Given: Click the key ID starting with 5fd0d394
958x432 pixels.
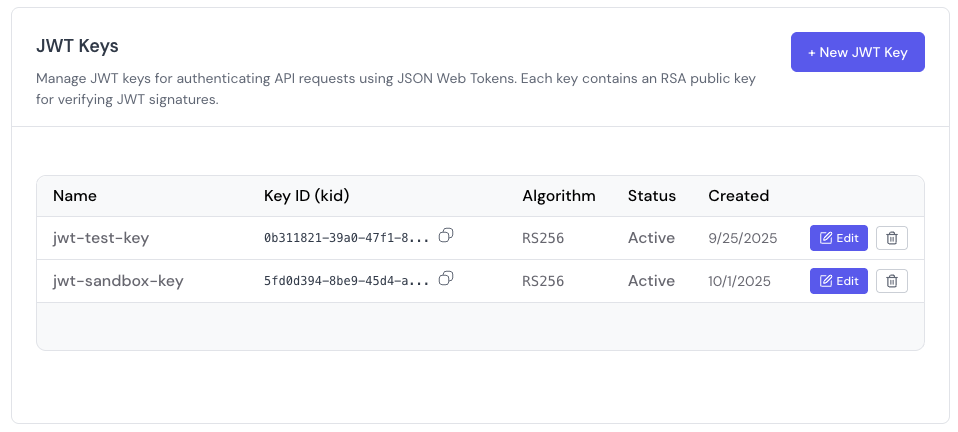Looking at the screenshot, I should click(x=346, y=281).
